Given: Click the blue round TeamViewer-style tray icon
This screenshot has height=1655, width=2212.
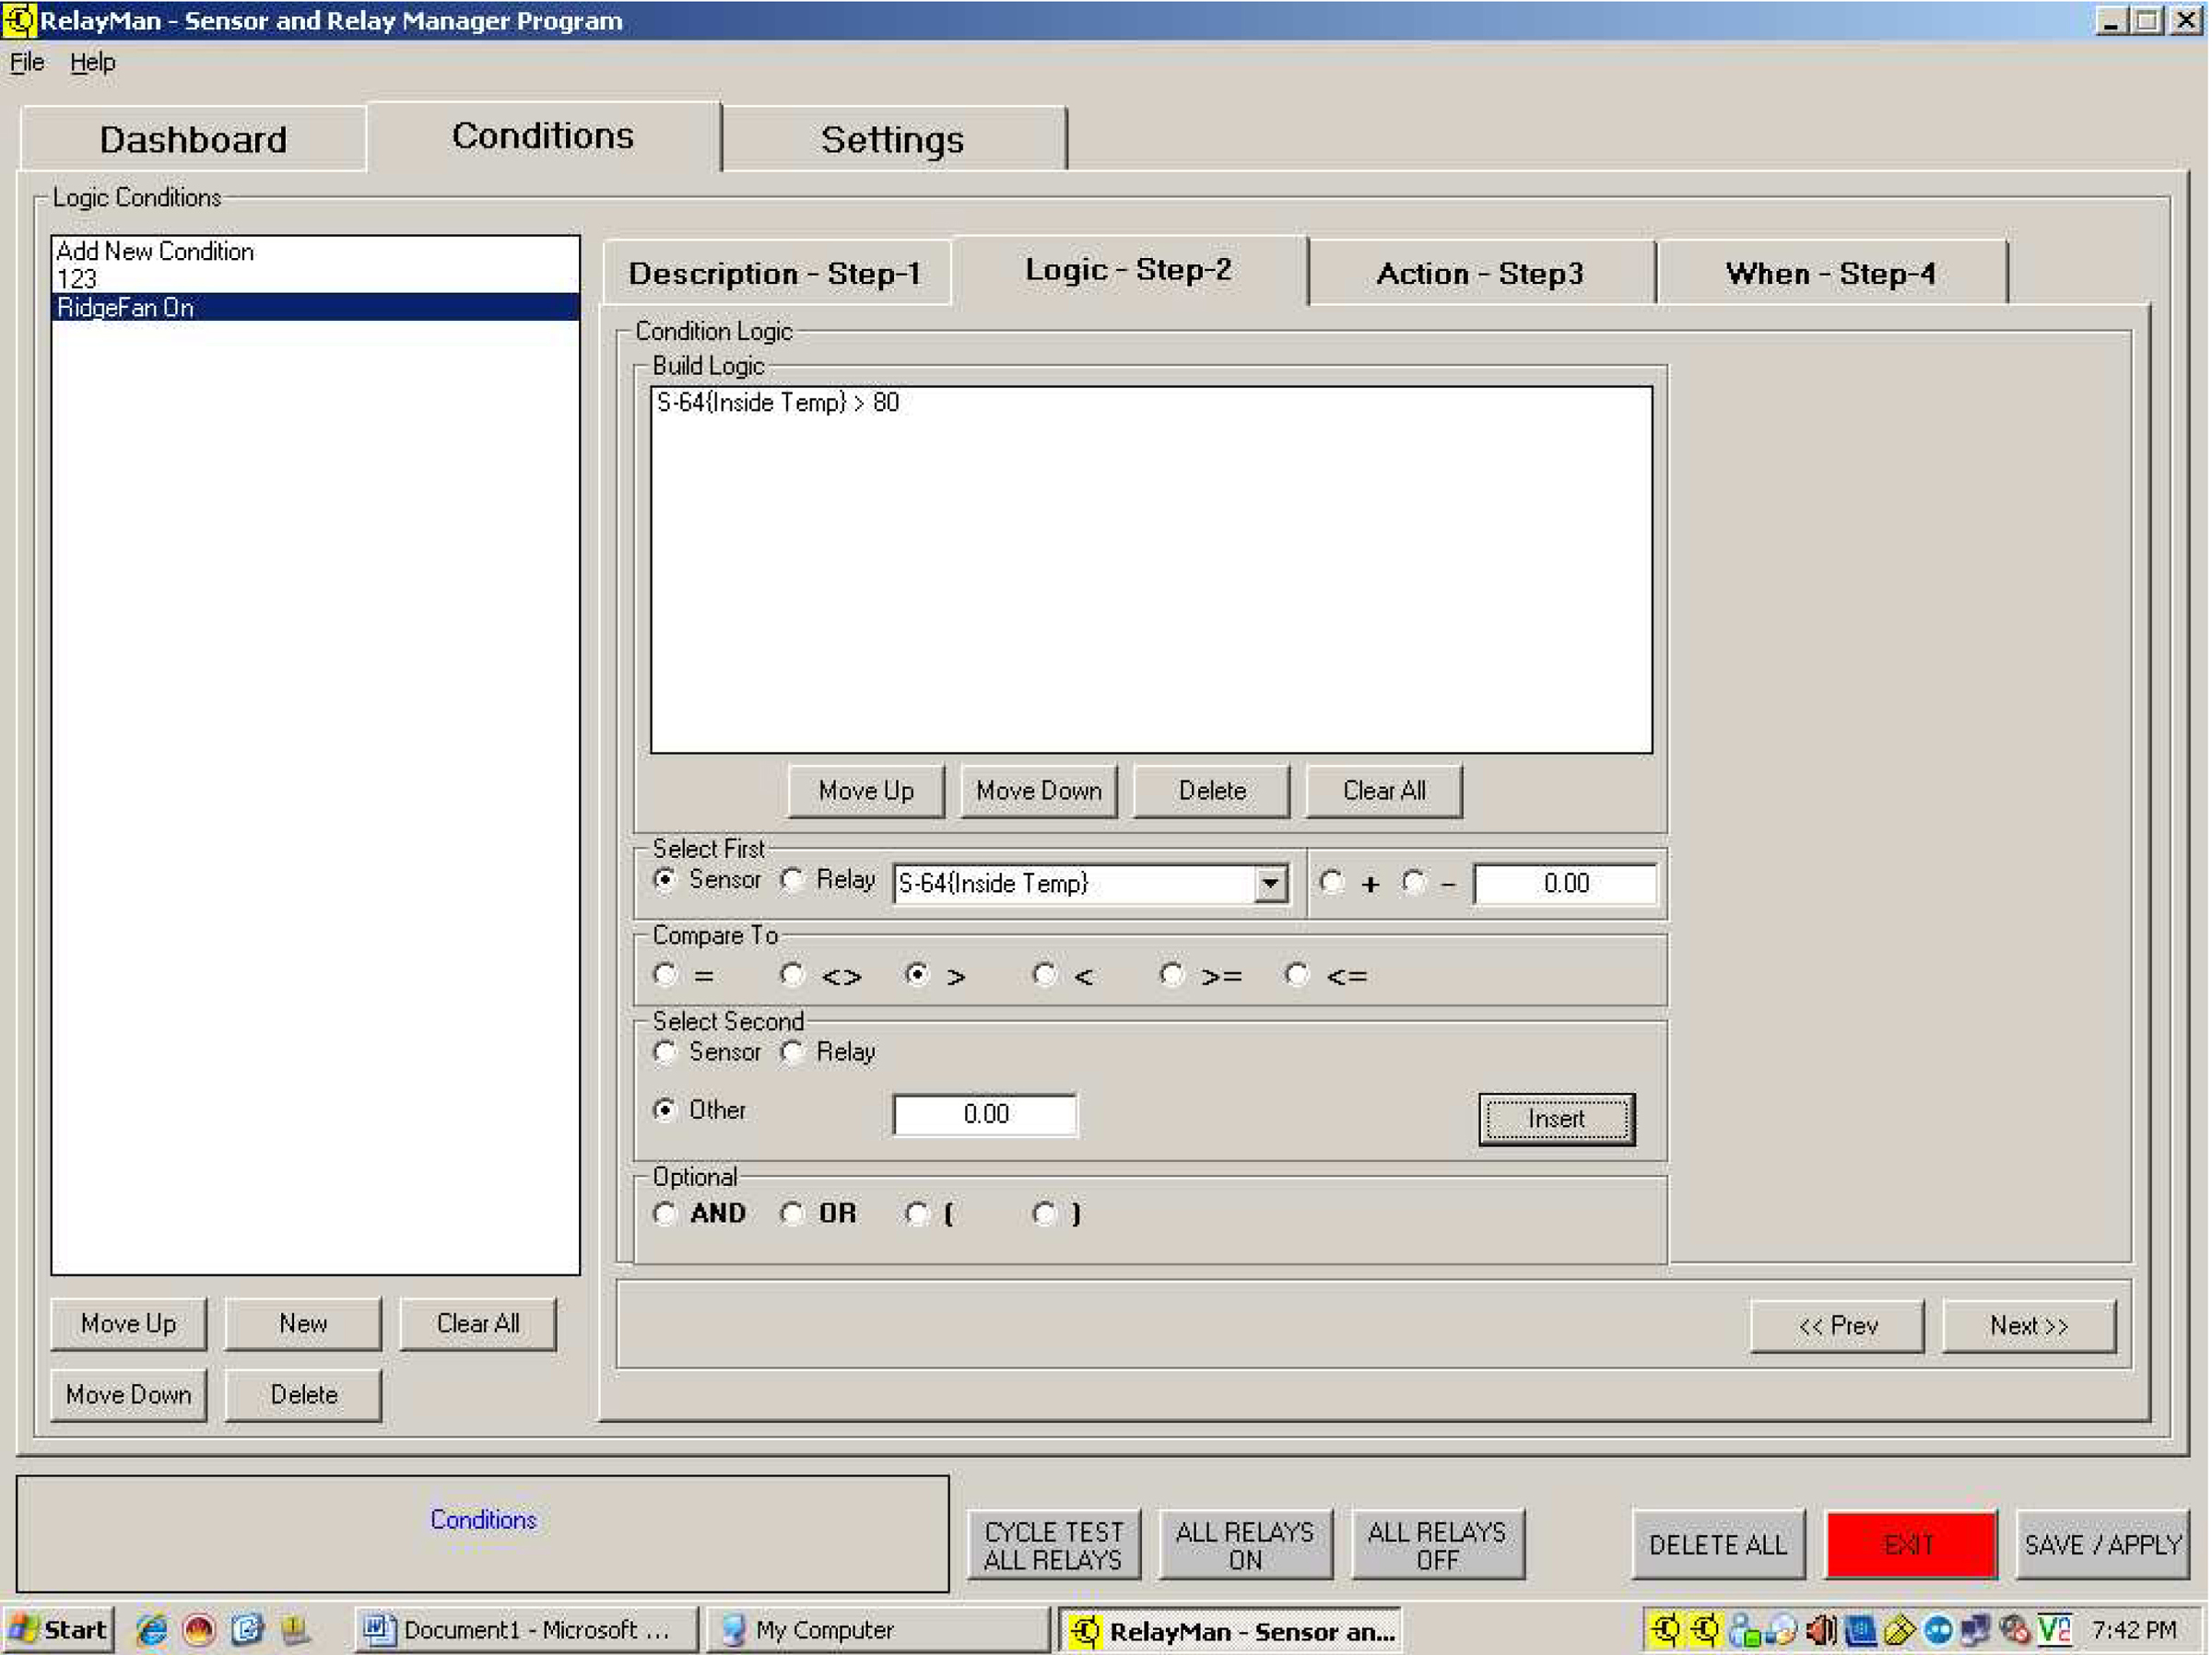Looking at the screenshot, I should tap(1937, 1630).
